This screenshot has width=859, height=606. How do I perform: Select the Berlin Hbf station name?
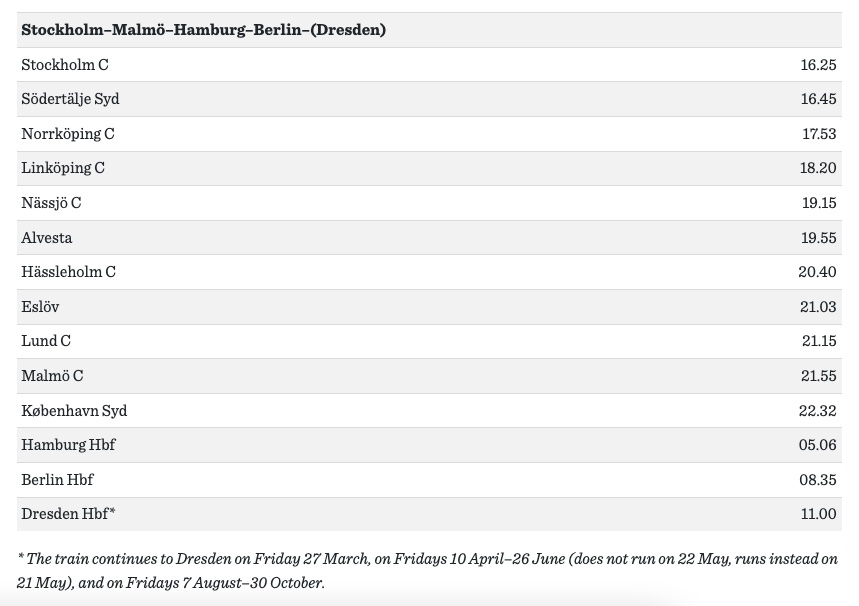pyautogui.click(x=57, y=479)
